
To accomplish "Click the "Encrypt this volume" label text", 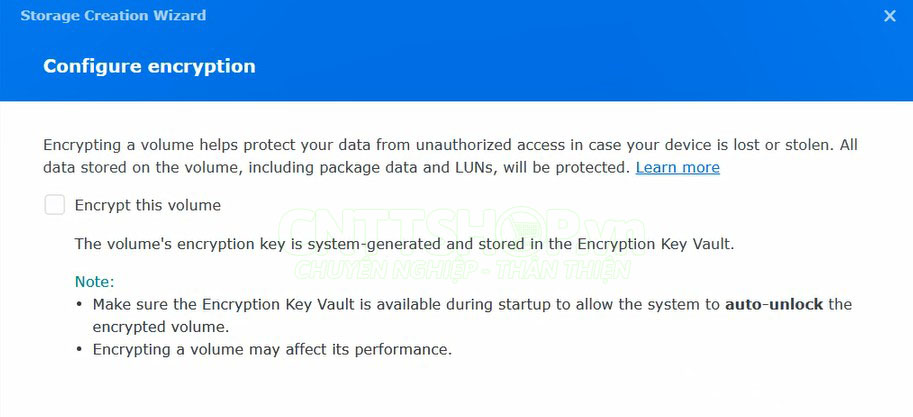I will pyautogui.click(x=148, y=205).
